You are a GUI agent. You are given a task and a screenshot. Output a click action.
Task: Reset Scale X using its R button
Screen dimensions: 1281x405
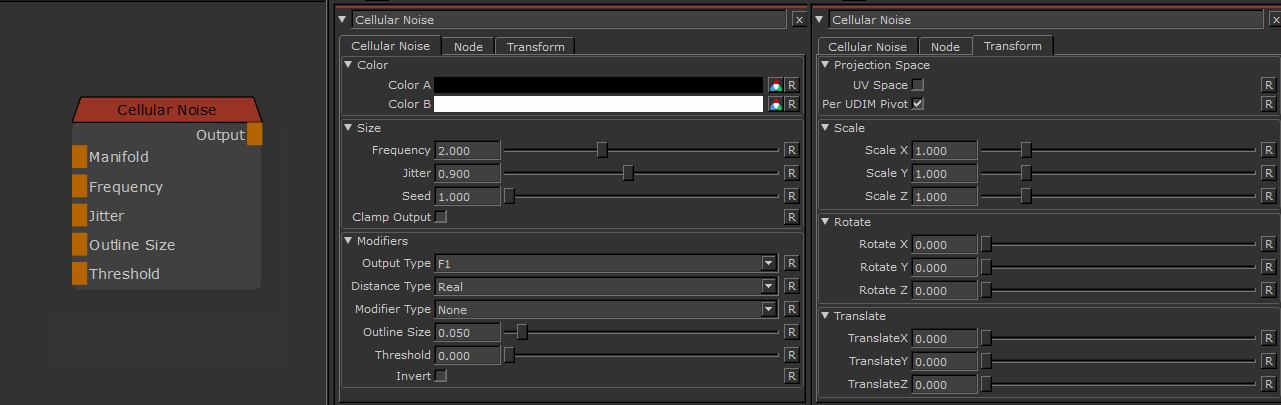(x=1269, y=150)
